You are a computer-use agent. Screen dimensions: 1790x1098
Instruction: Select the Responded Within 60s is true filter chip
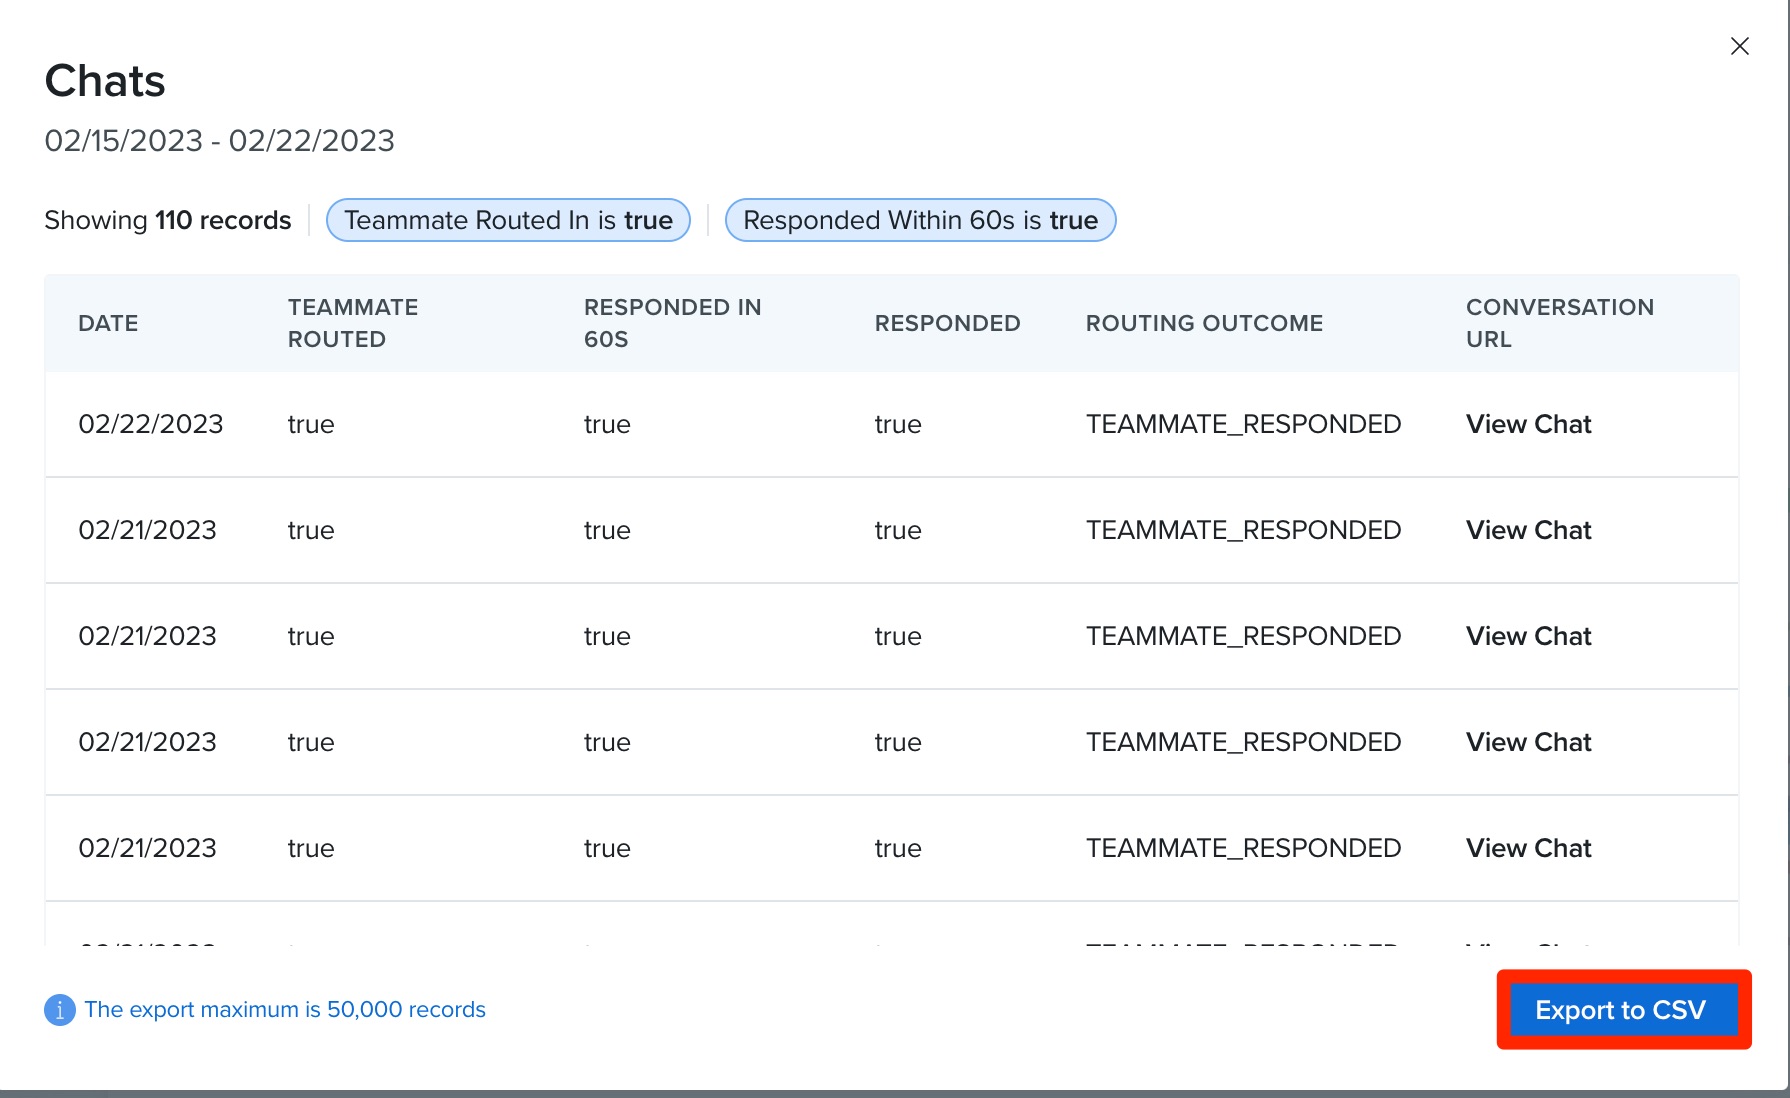coord(920,220)
